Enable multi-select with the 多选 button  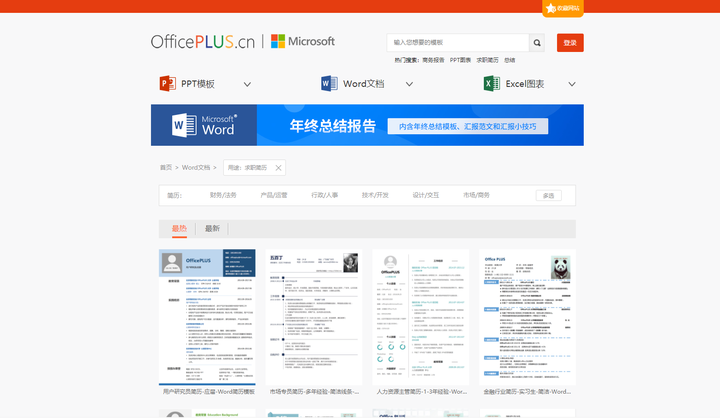click(548, 196)
